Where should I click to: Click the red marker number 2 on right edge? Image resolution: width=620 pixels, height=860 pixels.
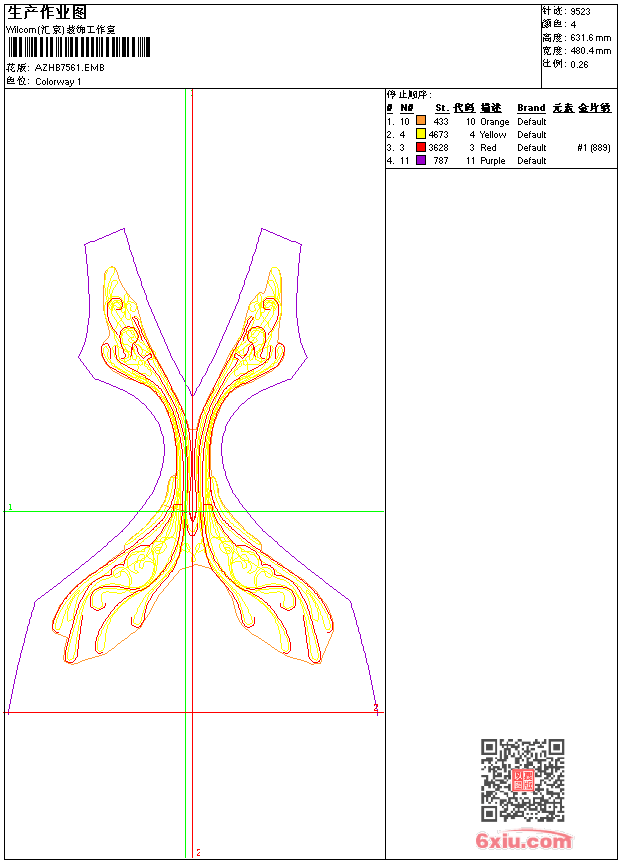pos(375,708)
